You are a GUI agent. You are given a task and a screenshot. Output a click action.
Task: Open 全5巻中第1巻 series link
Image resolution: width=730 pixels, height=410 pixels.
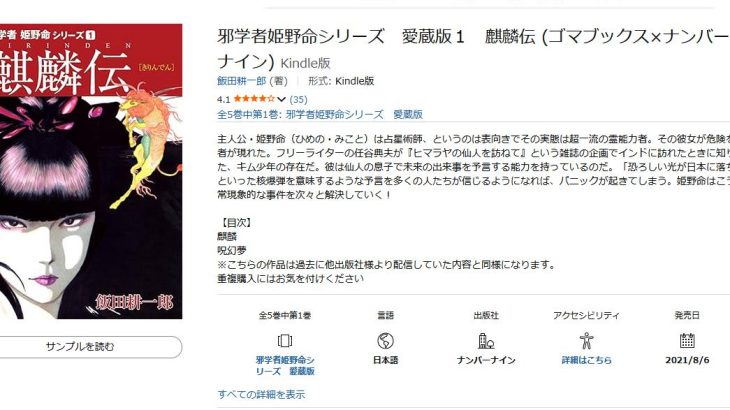click(320, 114)
